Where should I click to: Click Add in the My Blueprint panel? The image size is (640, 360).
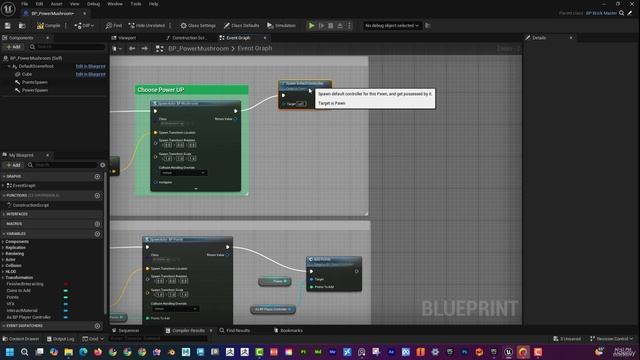pos(13,165)
